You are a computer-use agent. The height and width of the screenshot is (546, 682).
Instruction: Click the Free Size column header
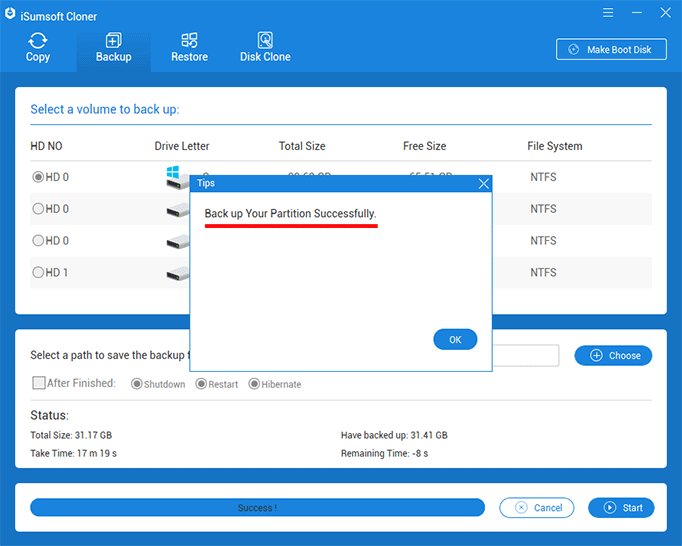point(425,146)
